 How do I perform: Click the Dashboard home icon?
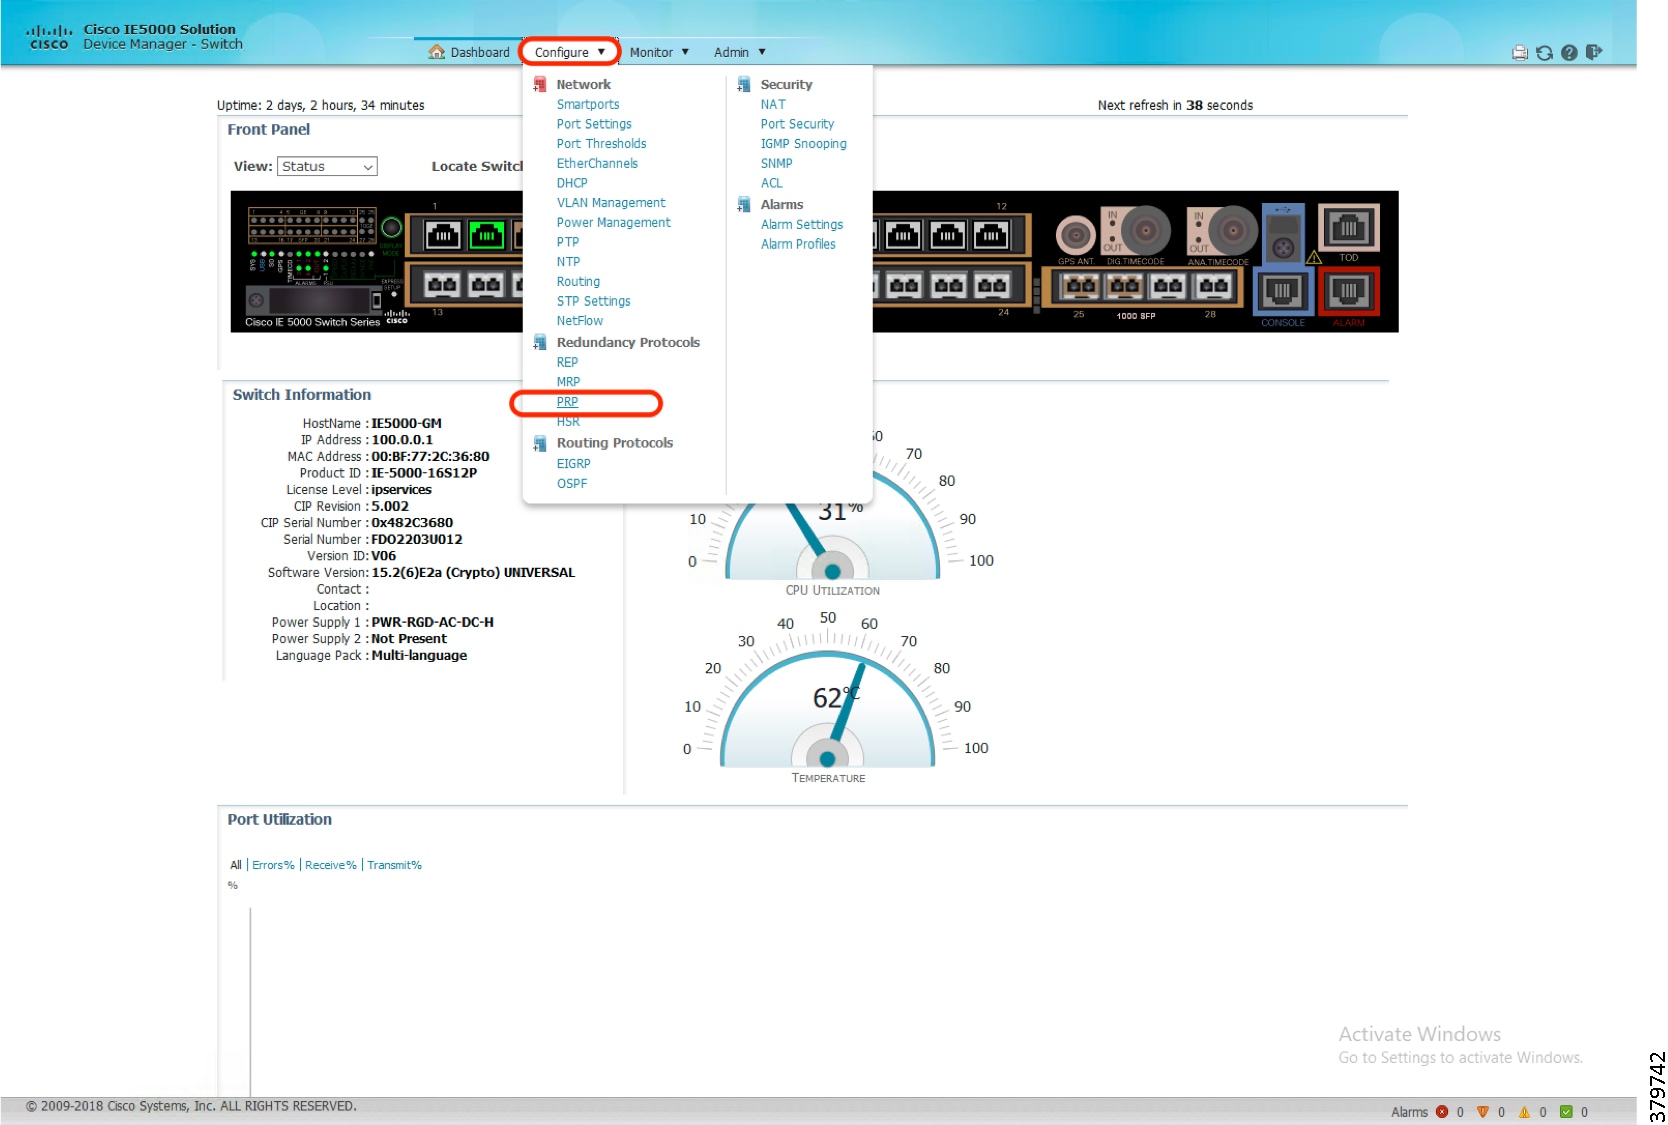tap(437, 52)
